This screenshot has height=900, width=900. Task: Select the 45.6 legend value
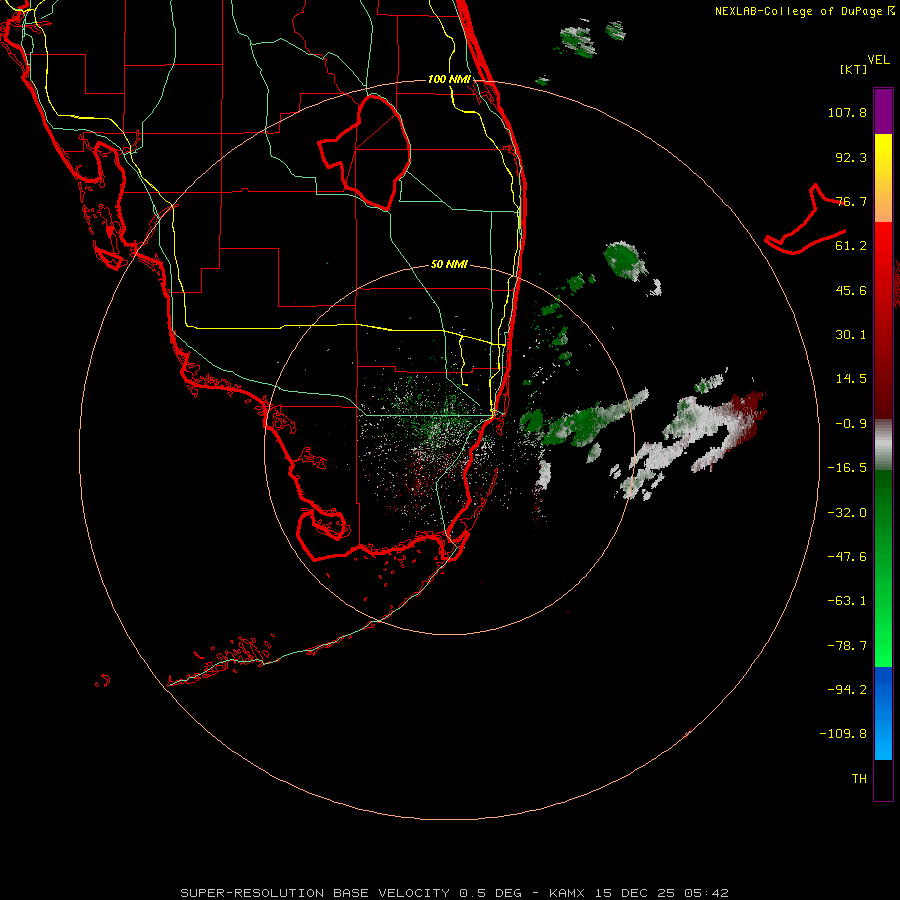click(x=851, y=290)
